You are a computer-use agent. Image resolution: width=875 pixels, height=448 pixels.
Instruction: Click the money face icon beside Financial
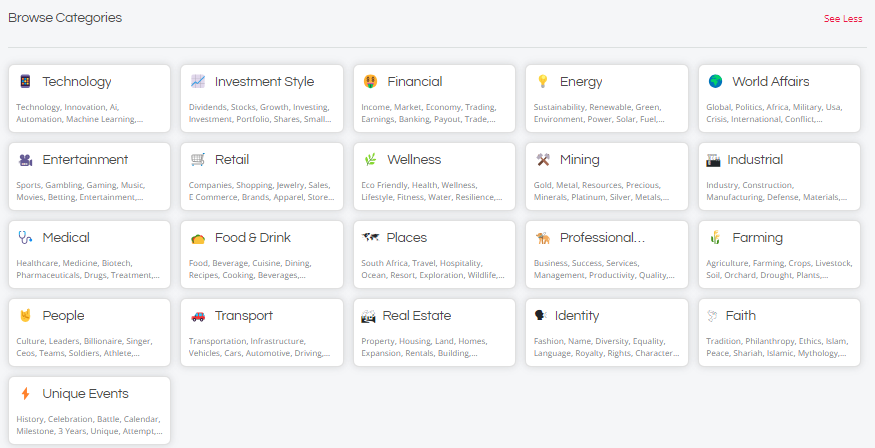370,82
